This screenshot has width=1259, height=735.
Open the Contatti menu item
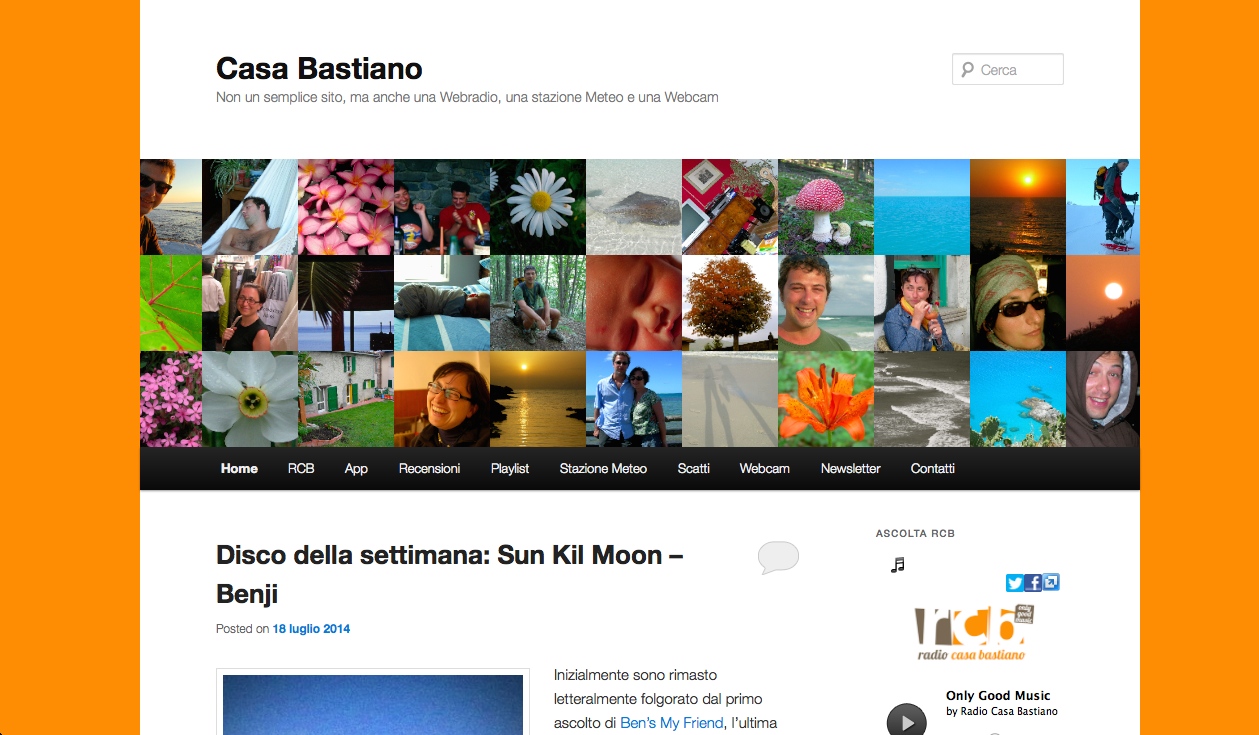click(x=933, y=468)
